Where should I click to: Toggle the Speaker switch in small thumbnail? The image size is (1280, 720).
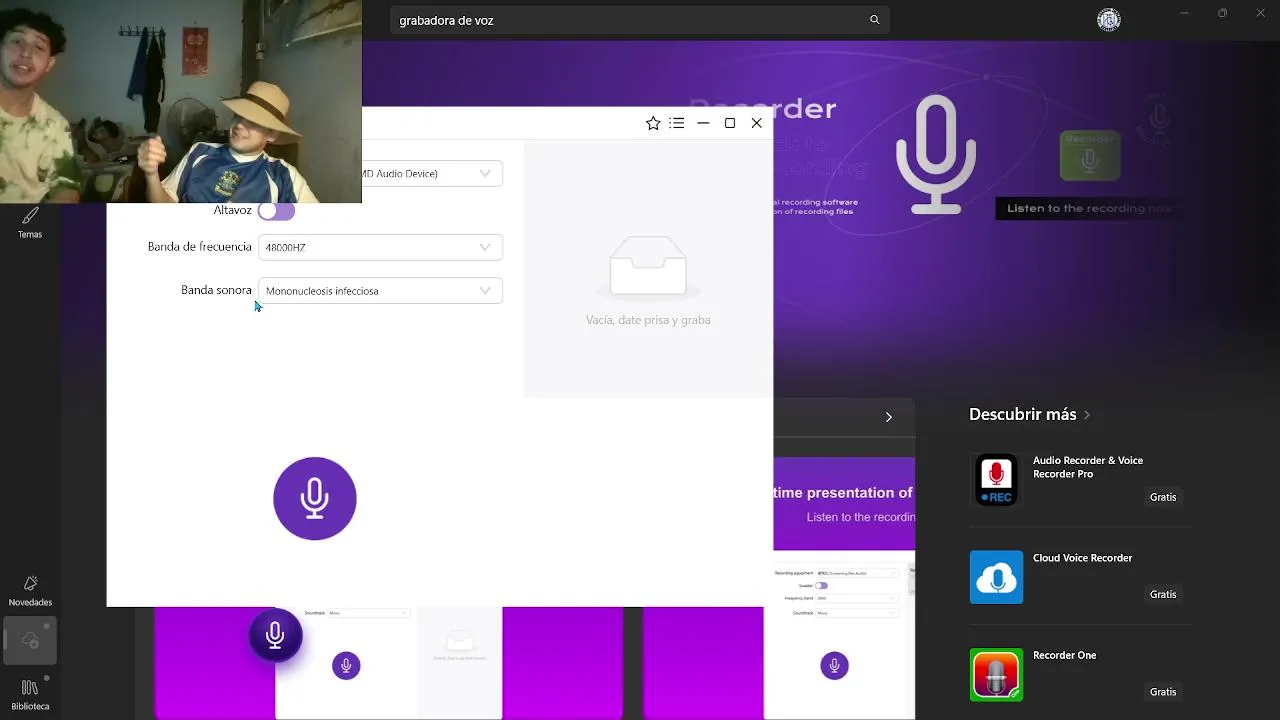point(821,585)
